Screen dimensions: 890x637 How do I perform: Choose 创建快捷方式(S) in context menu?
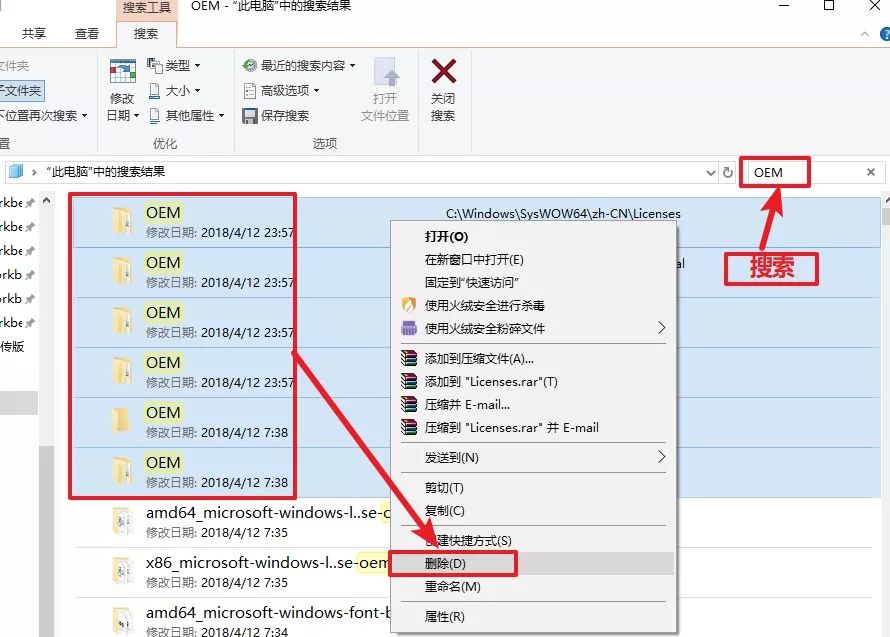(534, 540)
